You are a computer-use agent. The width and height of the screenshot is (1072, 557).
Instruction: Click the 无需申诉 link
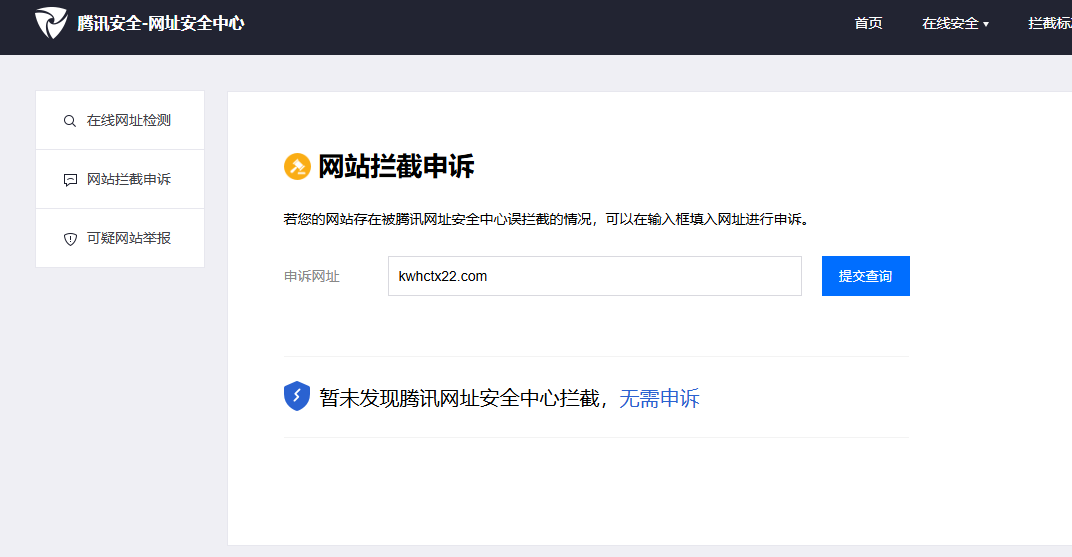tap(659, 398)
